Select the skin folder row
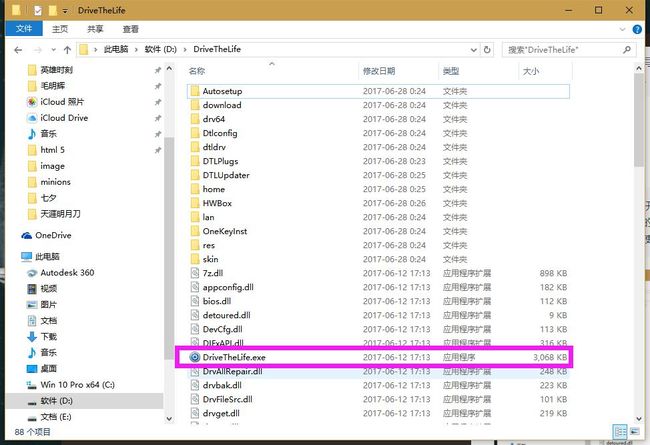 point(378,259)
